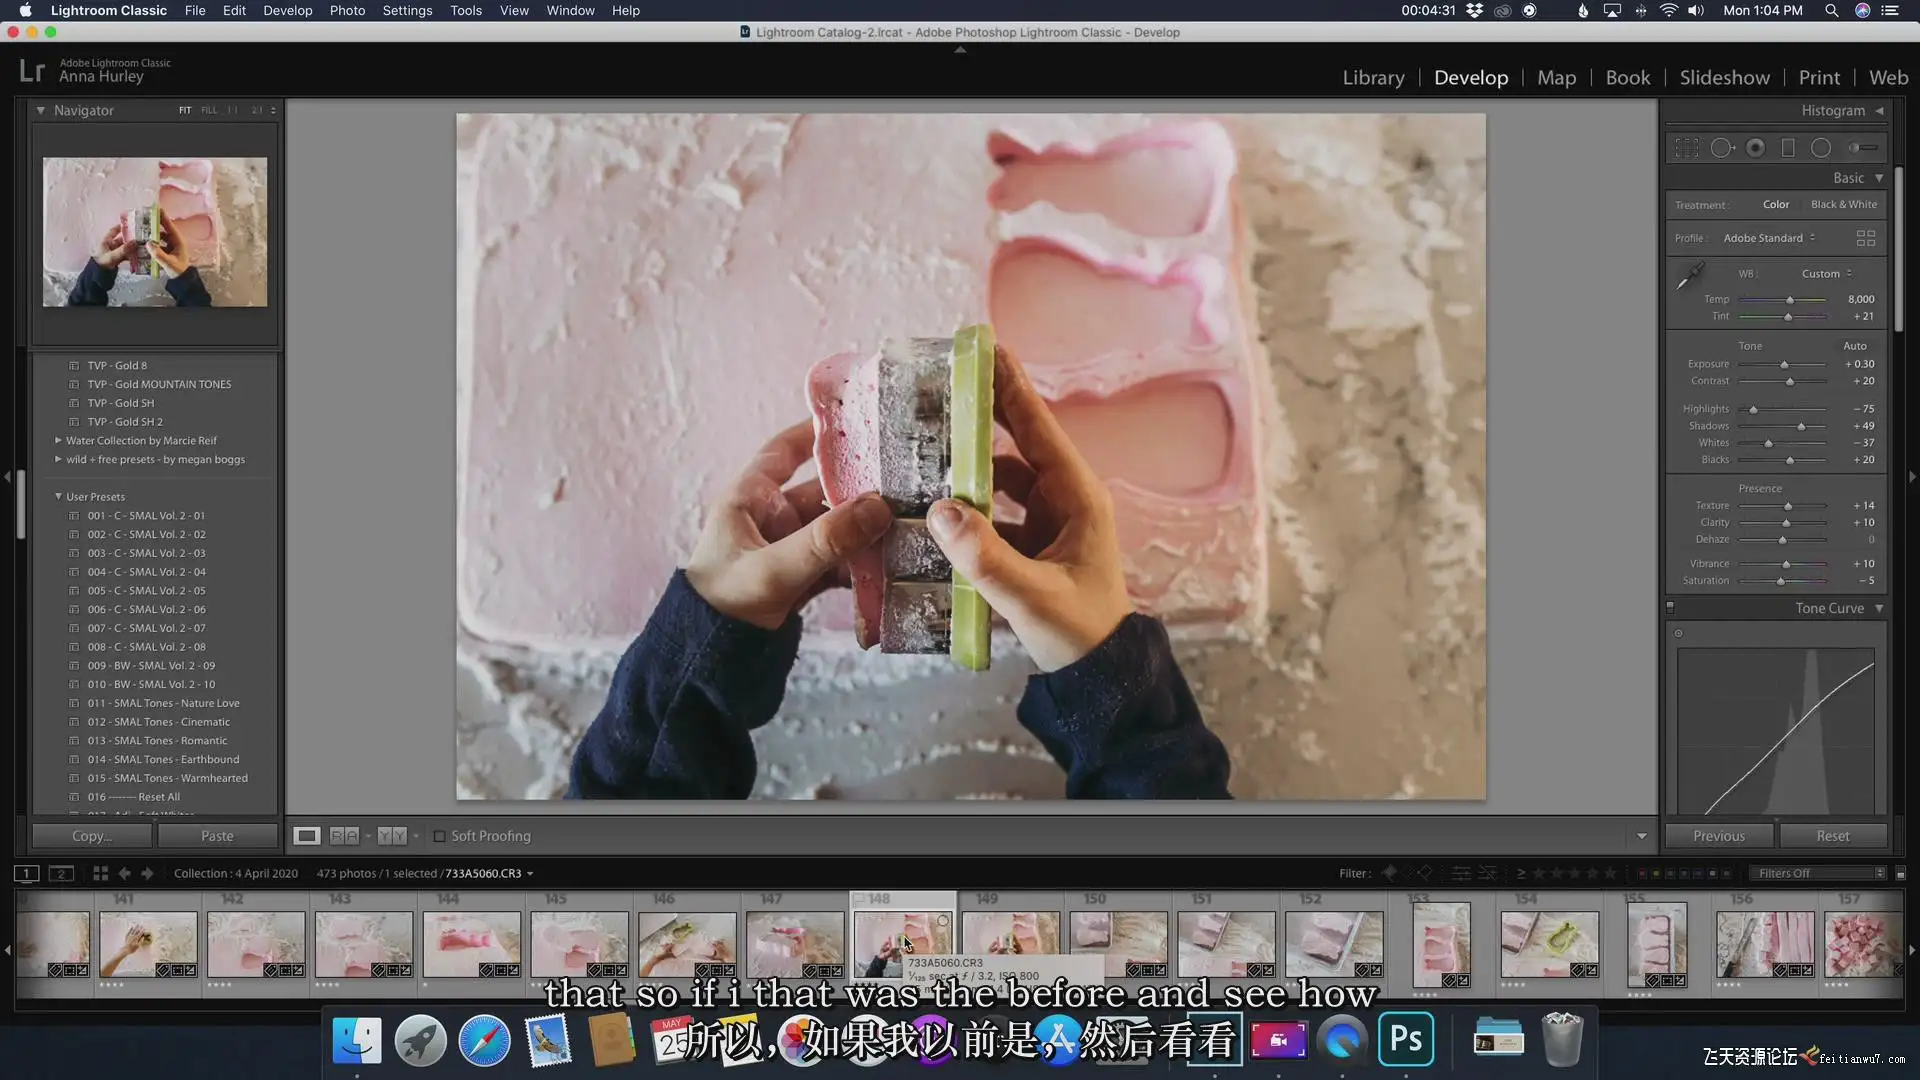The height and width of the screenshot is (1080, 1920).
Task: Apply preset 012 - SMAL Tones - Cinematic
Action: (158, 722)
